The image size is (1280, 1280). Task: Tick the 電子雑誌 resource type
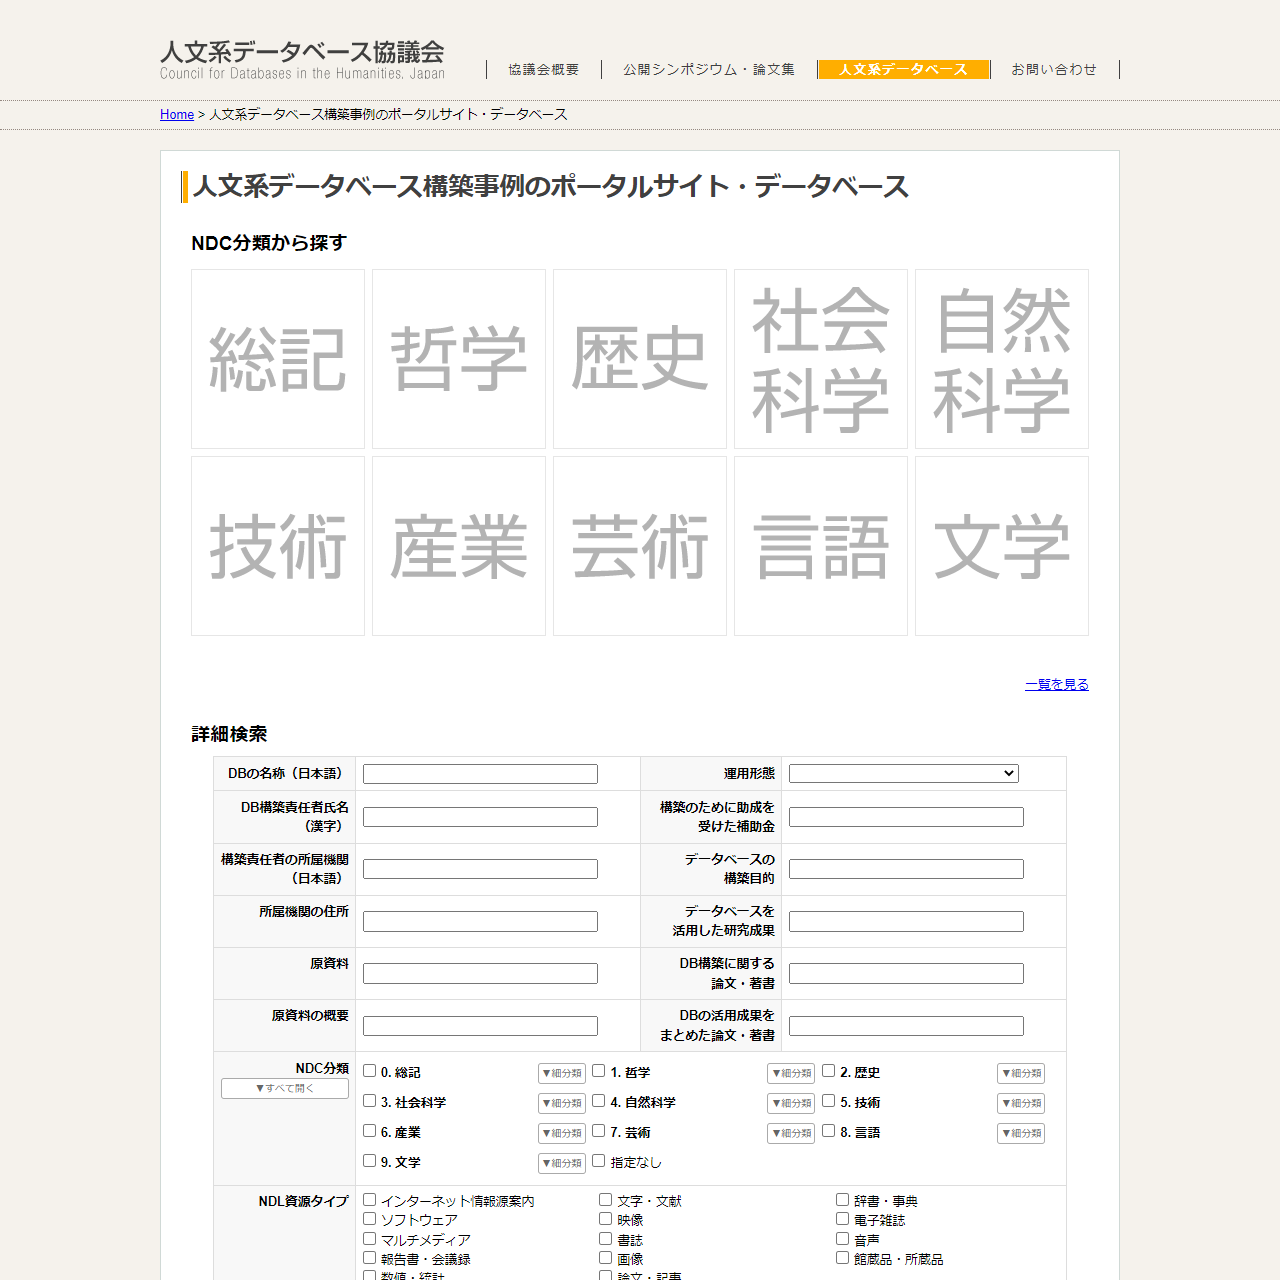click(843, 1219)
